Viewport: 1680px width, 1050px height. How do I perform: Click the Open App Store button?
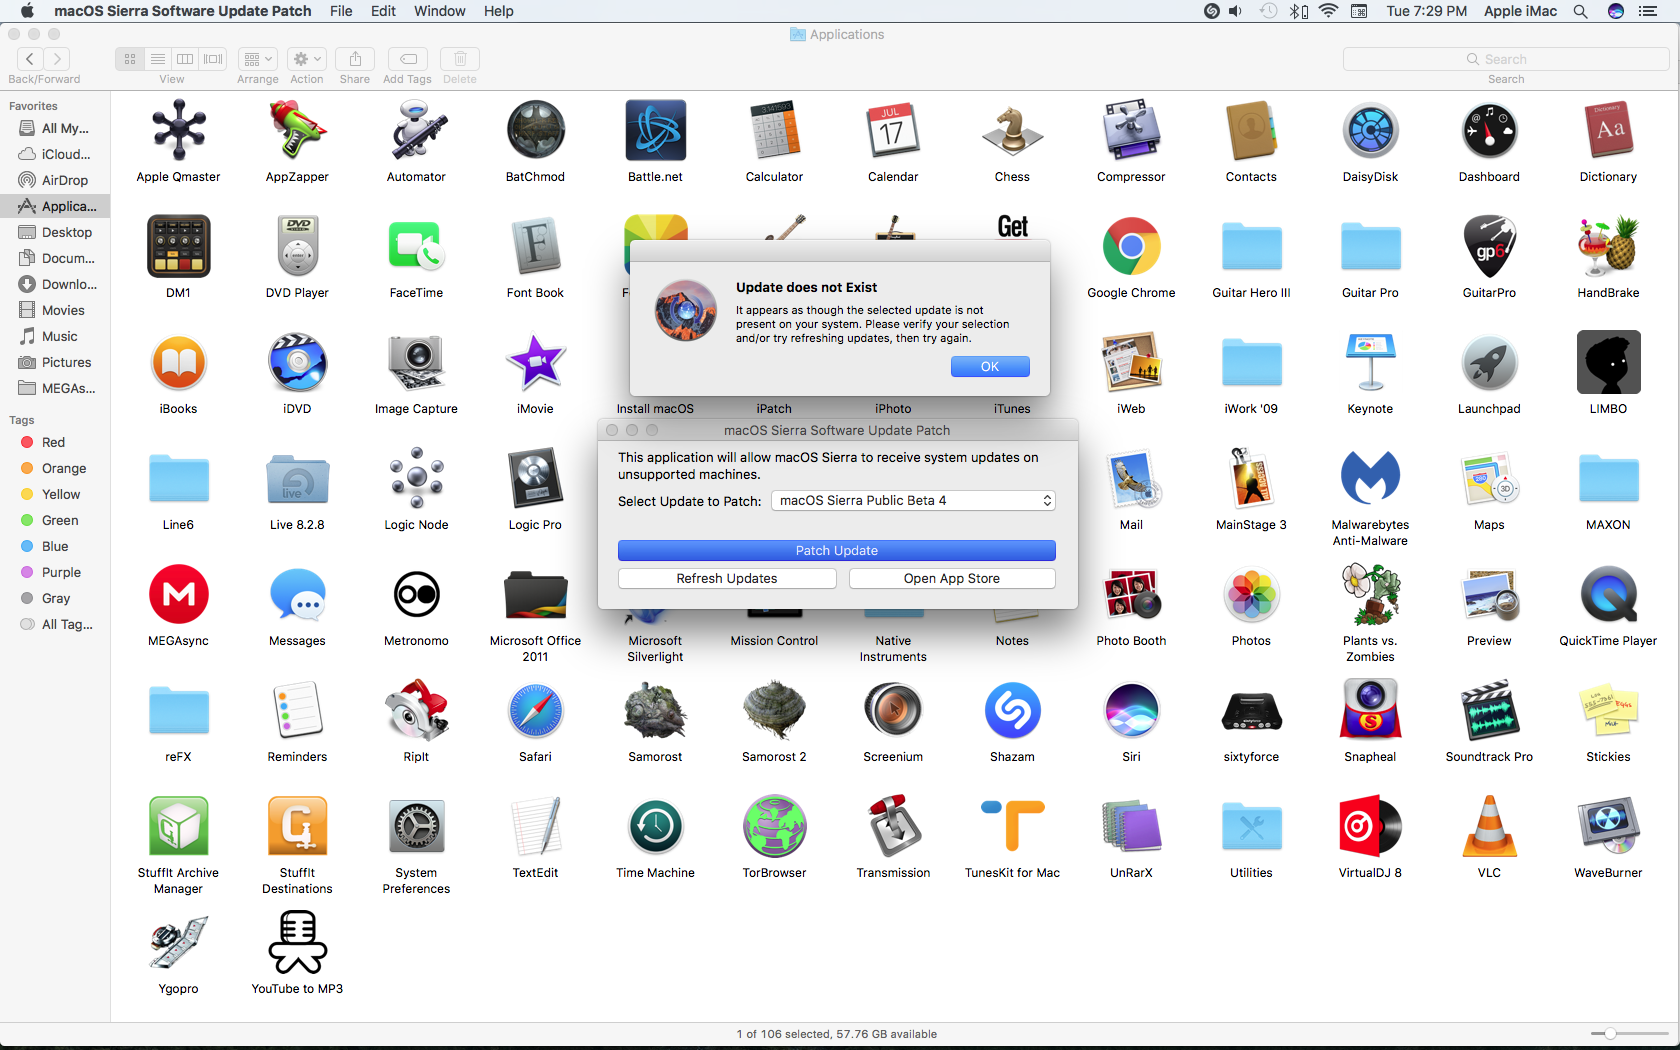(x=951, y=579)
